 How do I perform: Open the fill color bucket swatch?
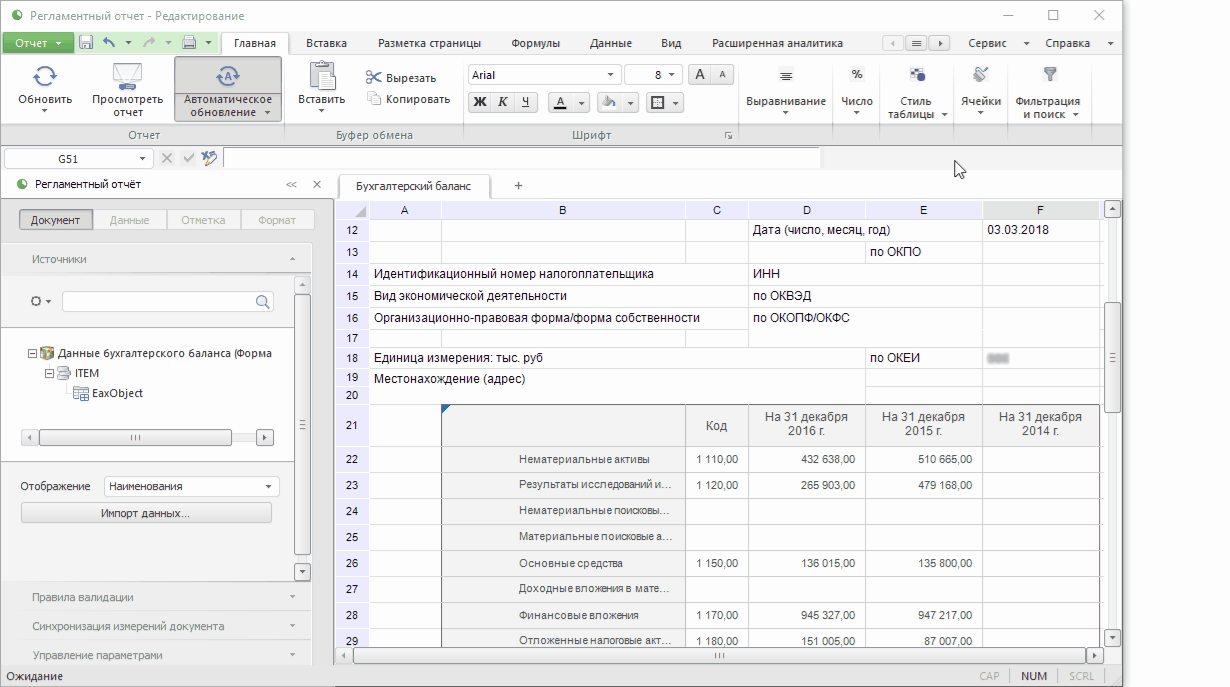click(607, 102)
